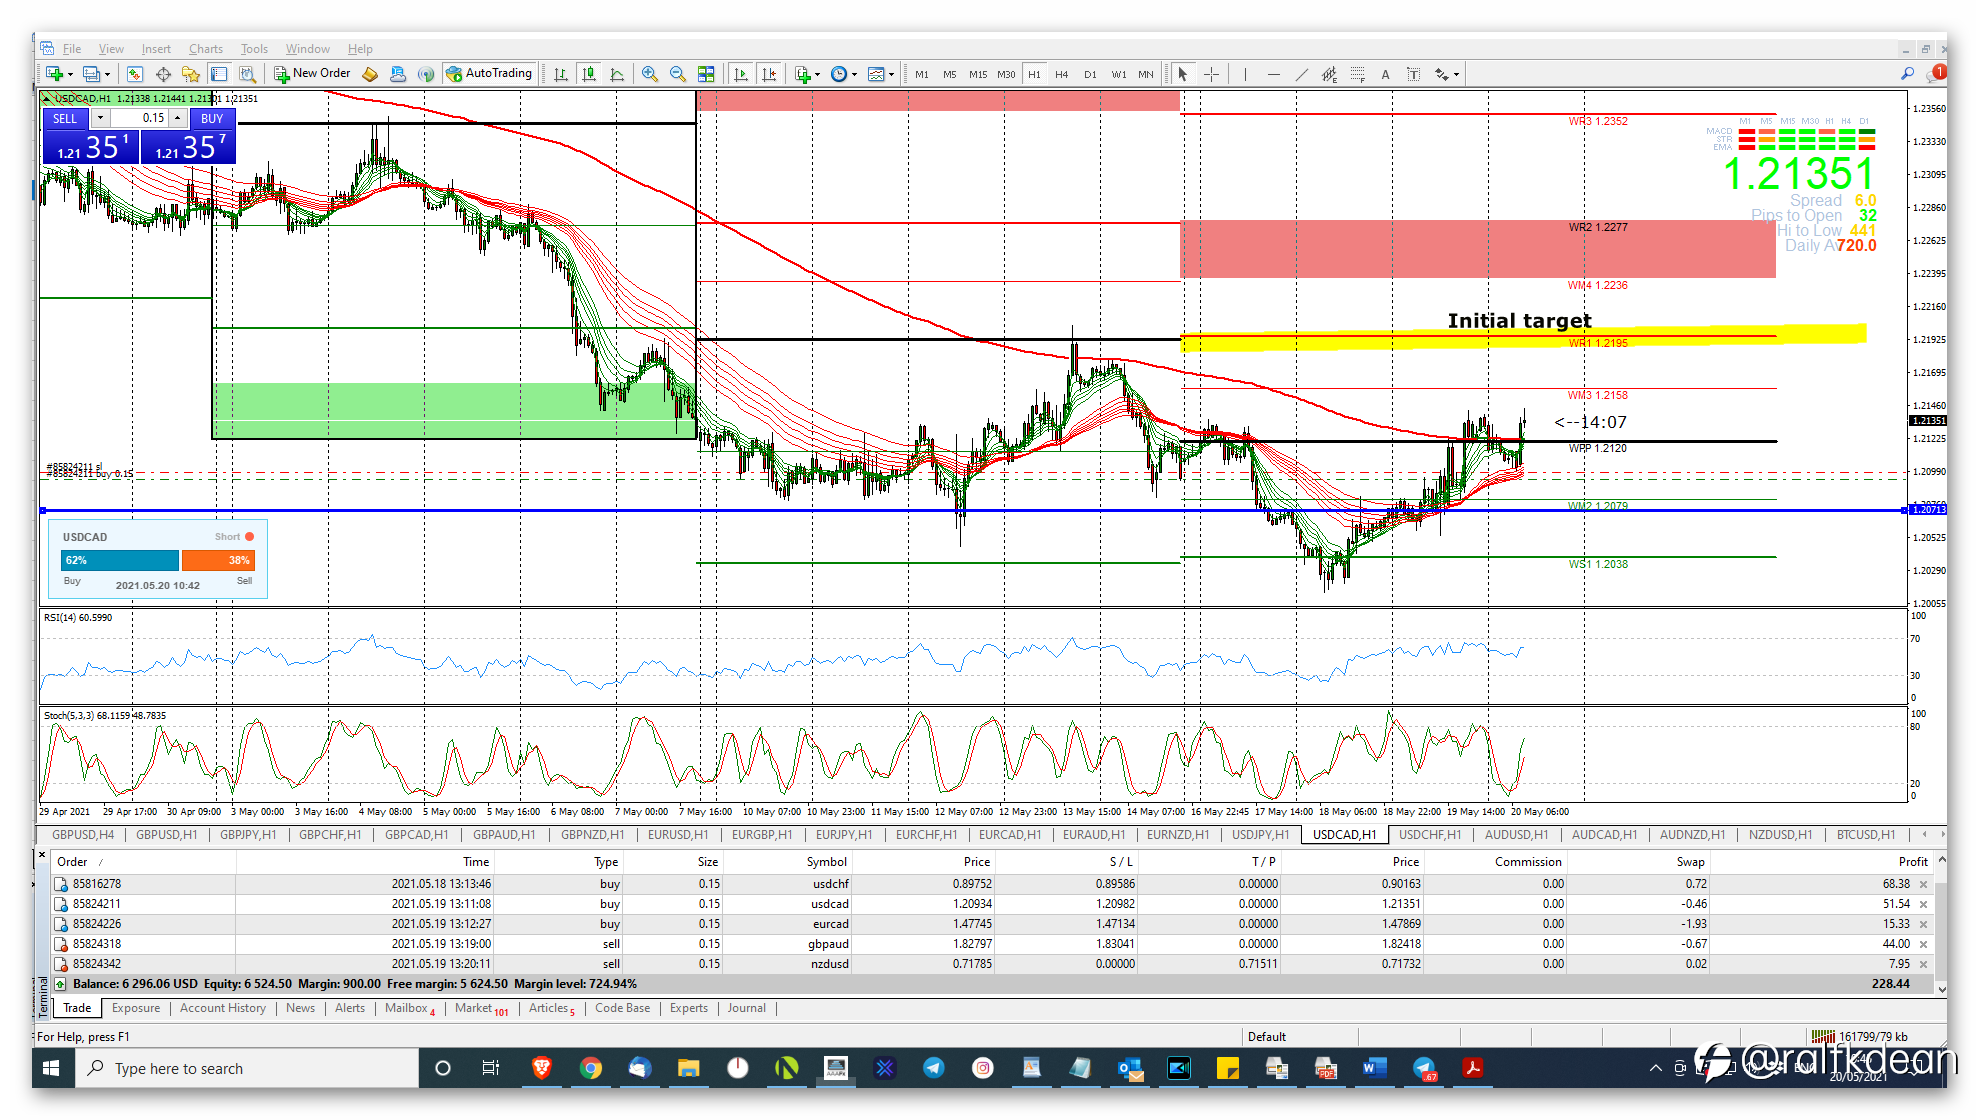The height and width of the screenshot is (1120, 1979).
Task: Open the new chart dropdown arrow
Action: coord(70,74)
